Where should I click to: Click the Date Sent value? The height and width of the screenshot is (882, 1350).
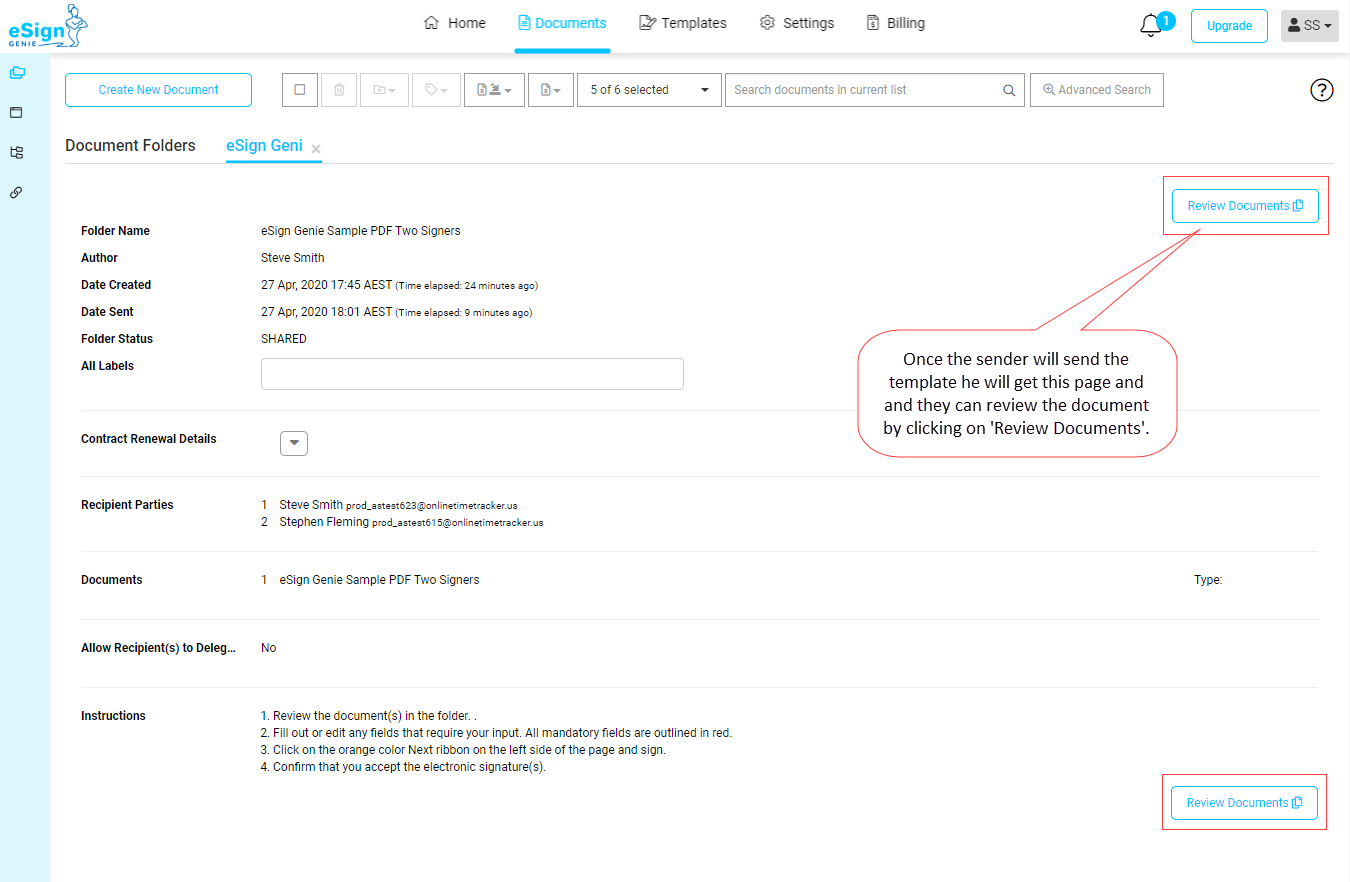[397, 312]
